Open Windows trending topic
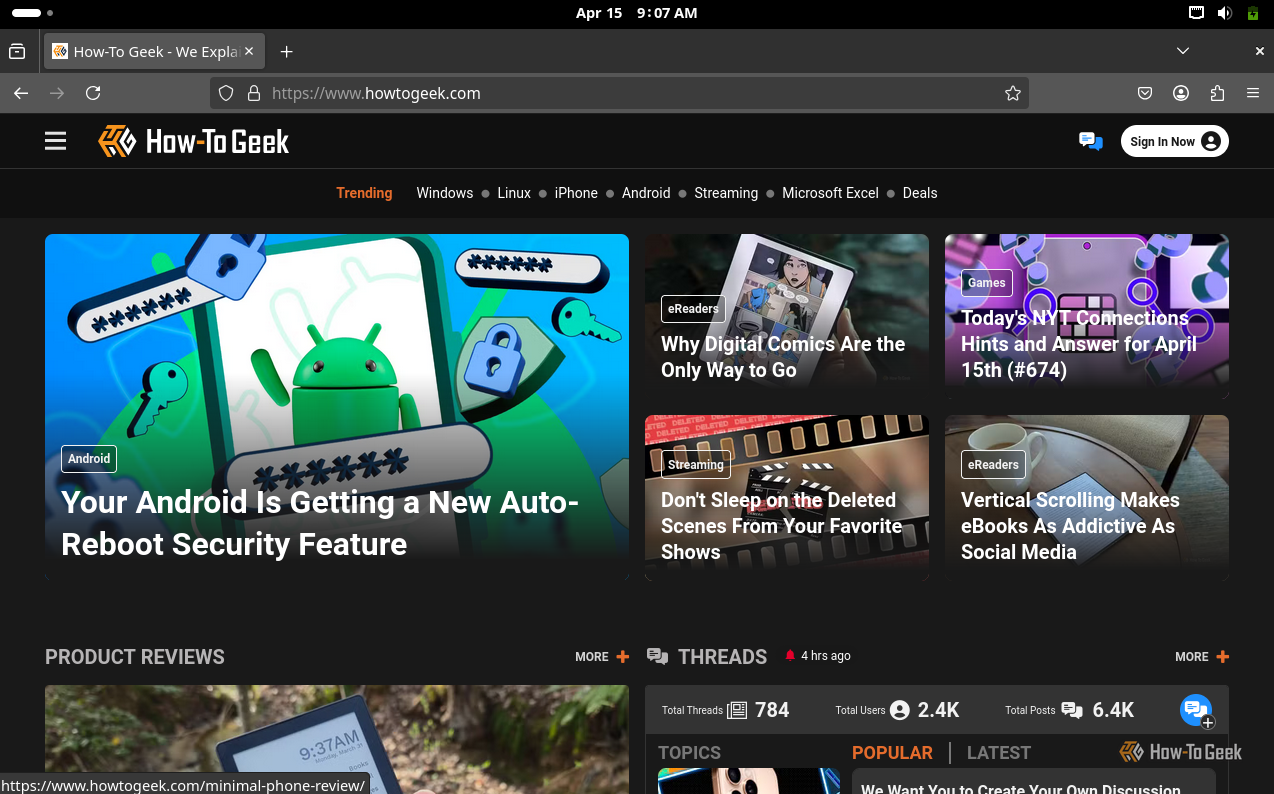 click(445, 193)
